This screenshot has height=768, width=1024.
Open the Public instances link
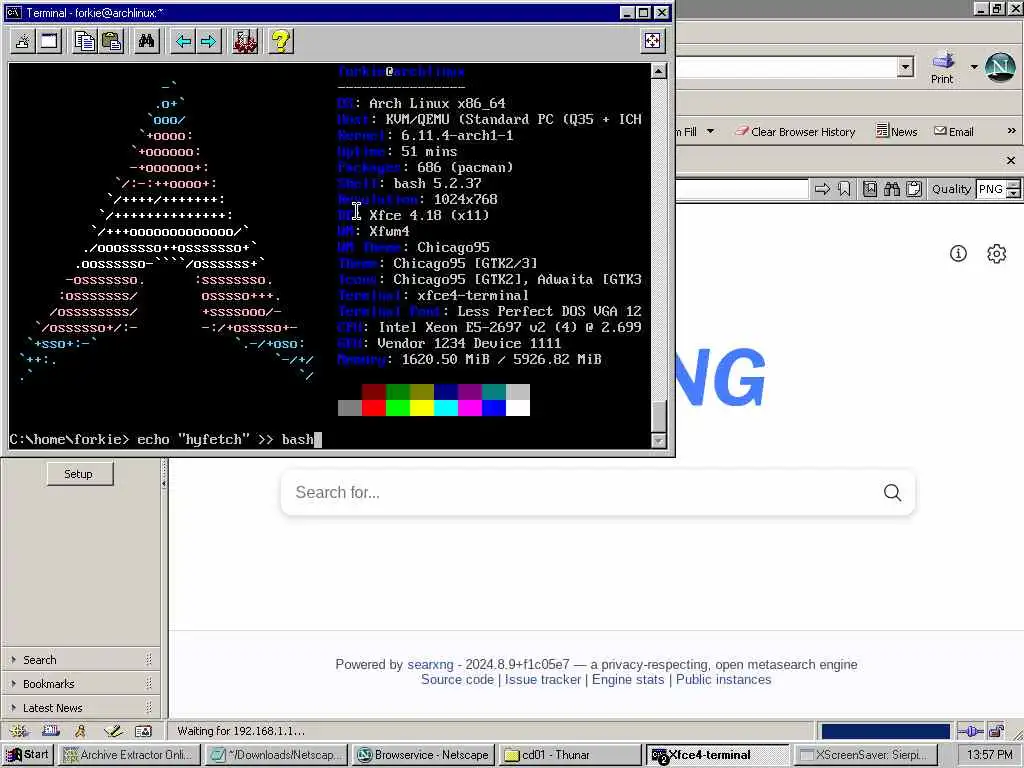(x=724, y=680)
